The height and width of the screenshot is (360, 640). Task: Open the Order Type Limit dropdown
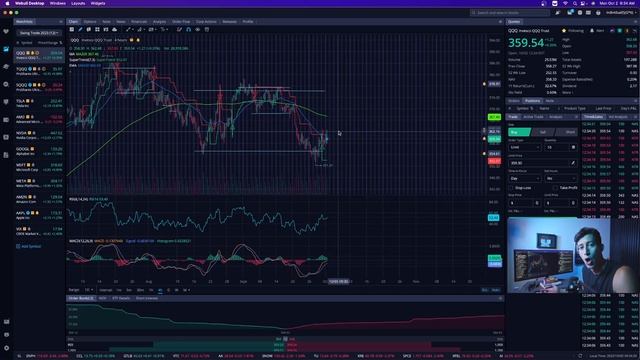pyautogui.click(x=524, y=147)
